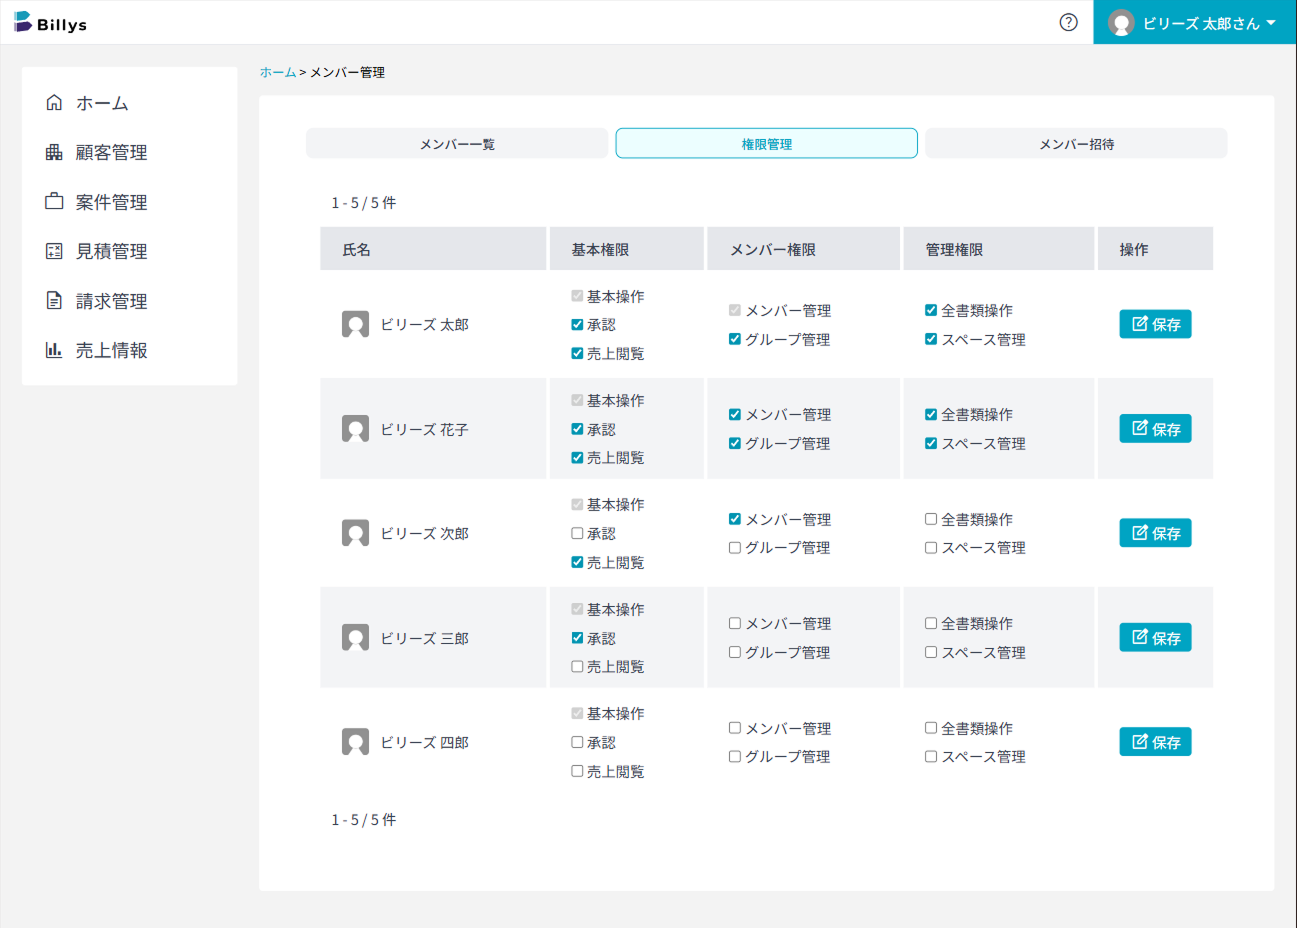Click avatar of ビリーズ 花子 row
1297x928 pixels.
pyautogui.click(x=355, y=429)
